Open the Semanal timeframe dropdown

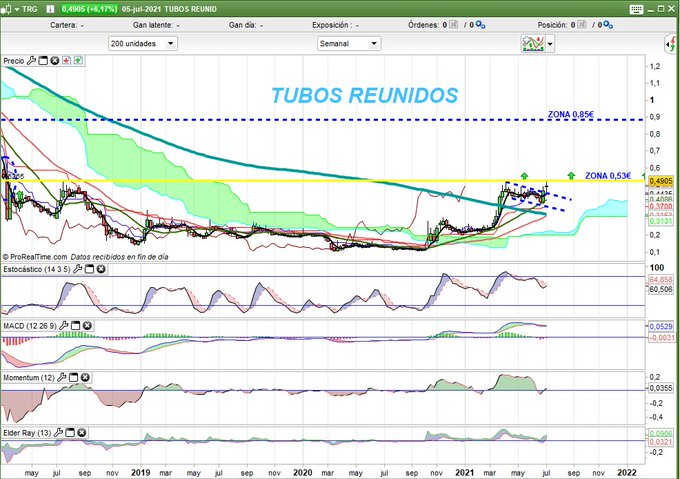point(349,43)
